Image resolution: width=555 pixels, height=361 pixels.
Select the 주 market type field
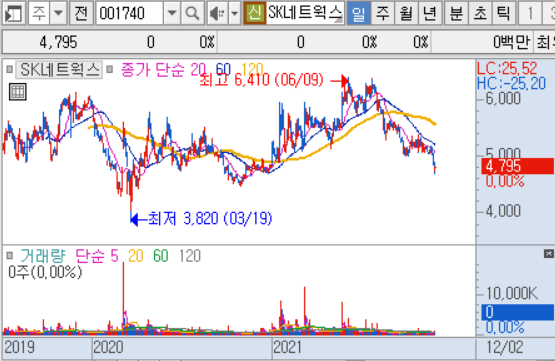39,13
